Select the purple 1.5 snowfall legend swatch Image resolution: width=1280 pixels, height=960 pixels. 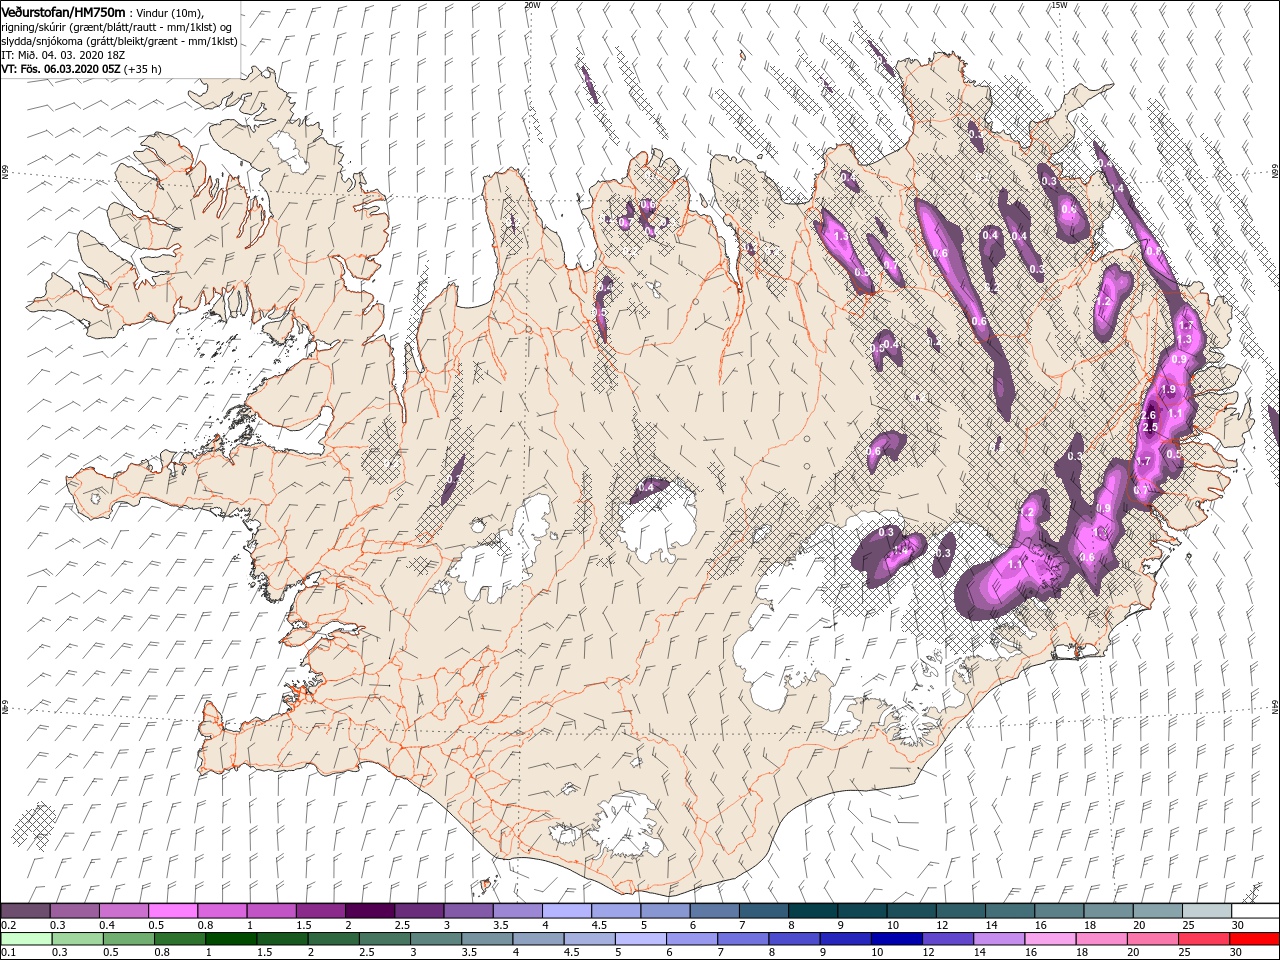click(320, 911)
